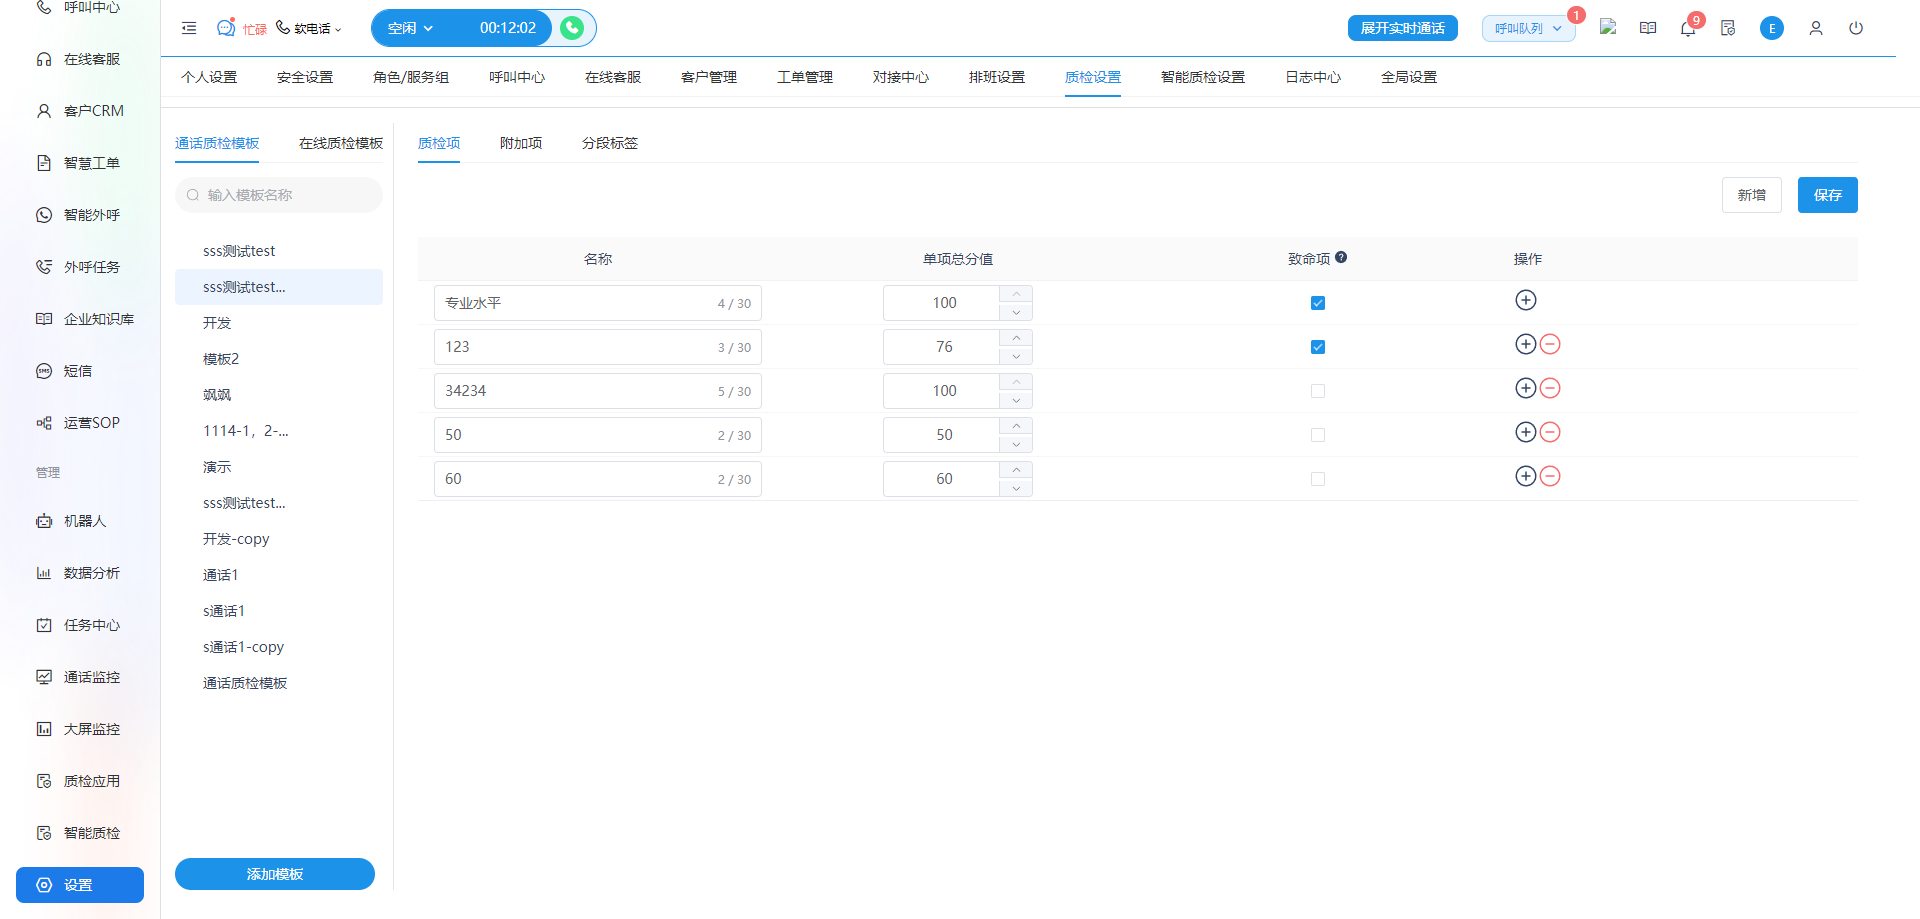Click the 致命项 help tooltip icon
Image resolution: width=1920 pixels, height=919 pixels.
(1341, 257)
